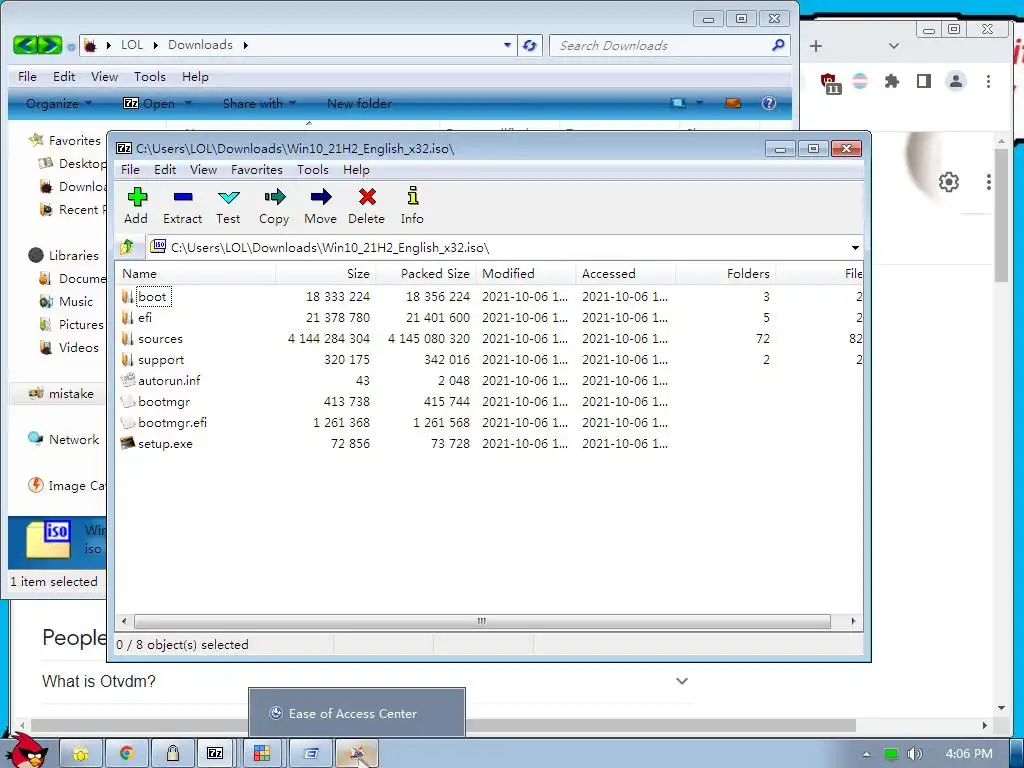
Task: Go up one folder level in 7-Zip
Action: [127, 247]
